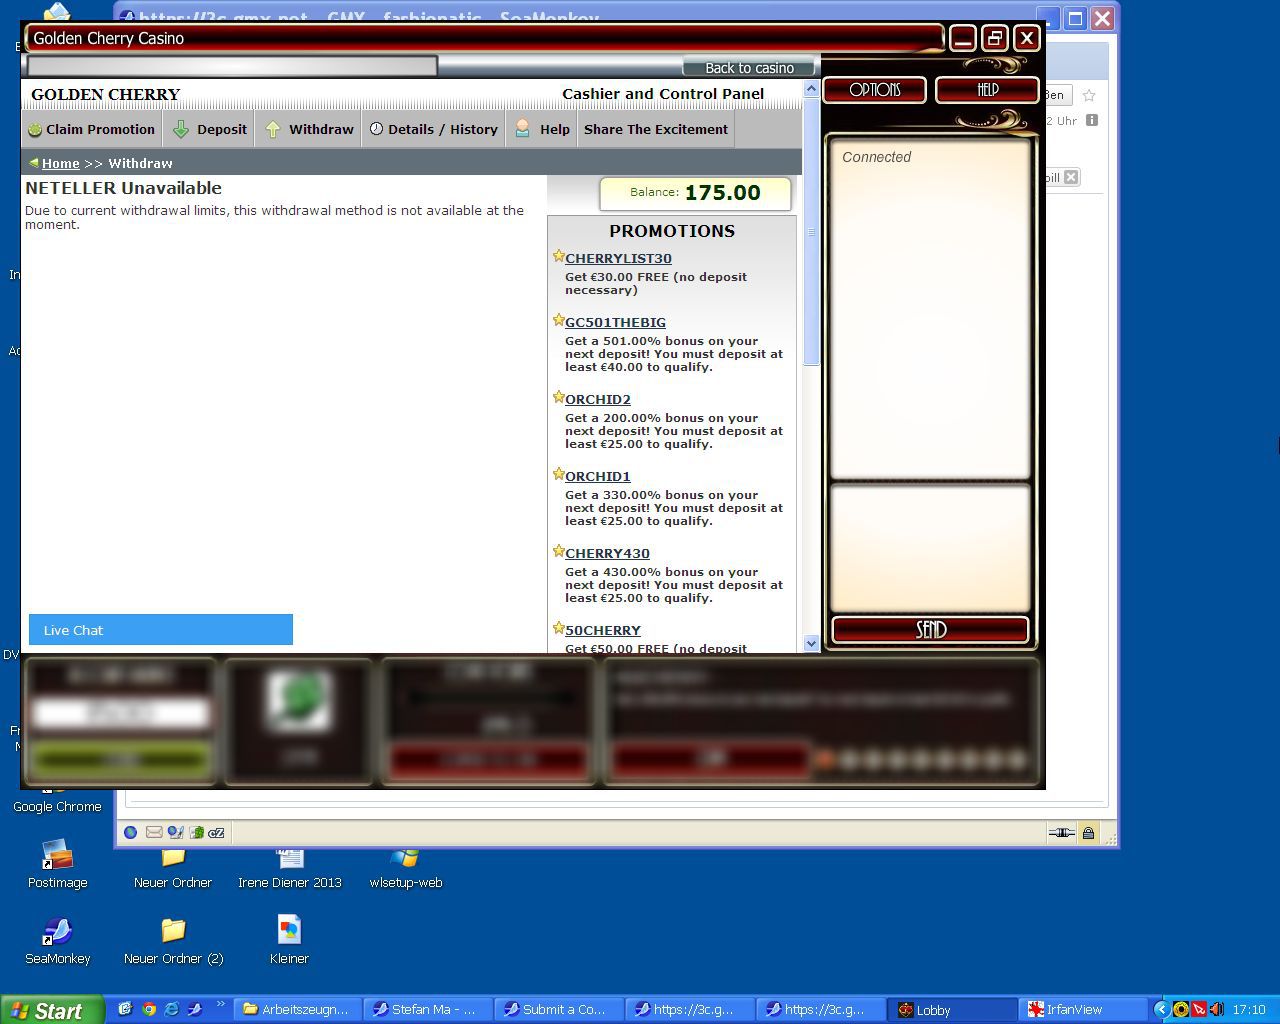Viewport: 1280px width, 1024px height.
Task: Click the cashier scrollbar up arrow
Action: pyautogui.click(x=811, y=90)
